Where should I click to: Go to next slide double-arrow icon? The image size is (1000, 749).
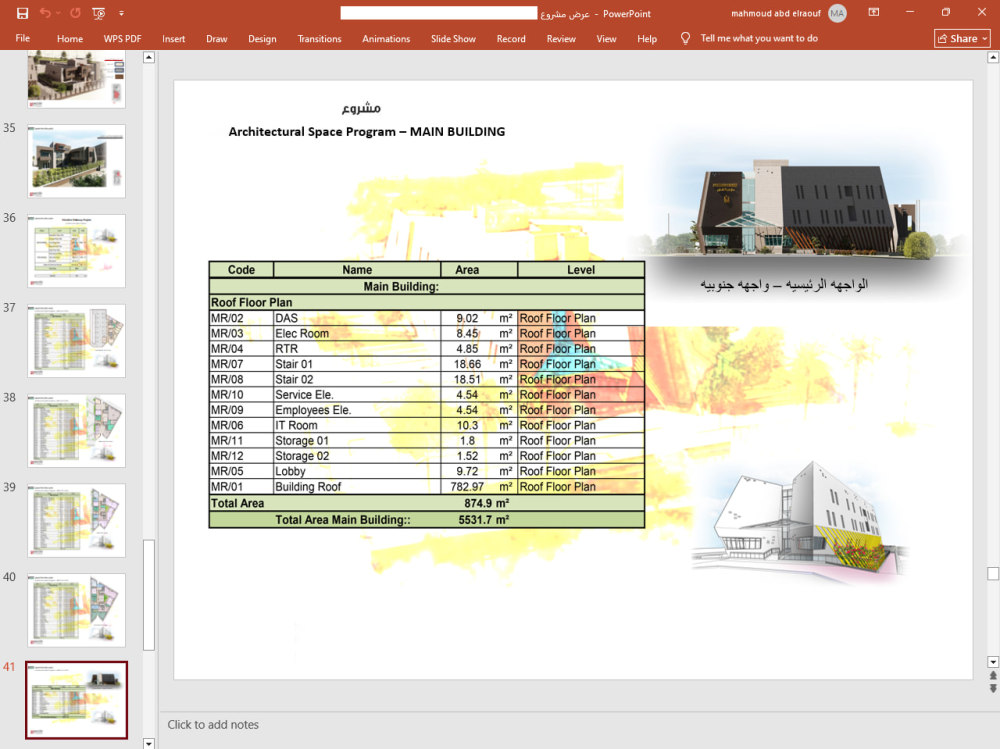pyautogui.click(x=993, y=688)
